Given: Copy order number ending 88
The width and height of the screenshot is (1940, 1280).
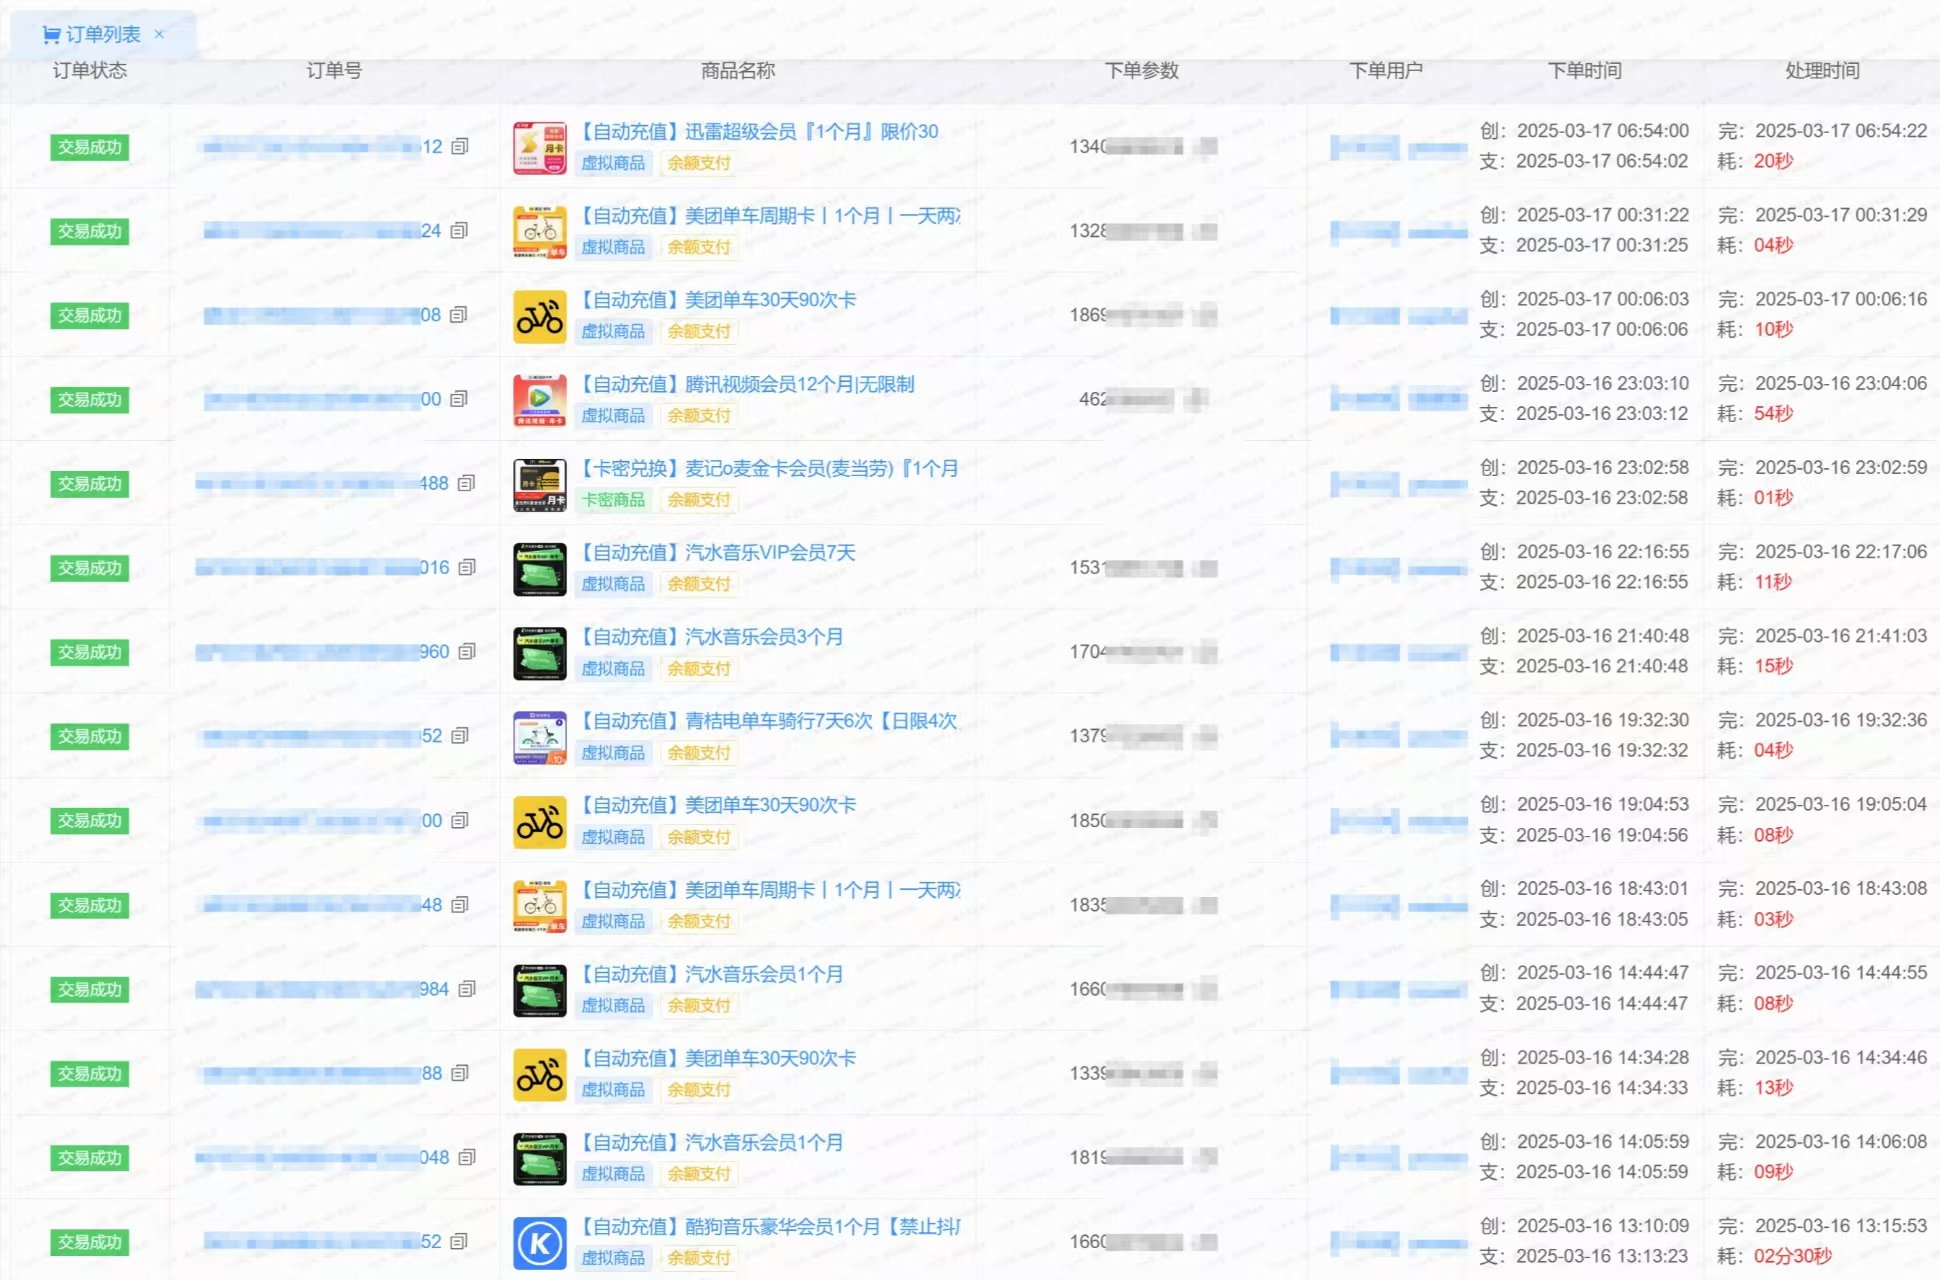Looking at the screenshot, I should (x=460, y=1073).
